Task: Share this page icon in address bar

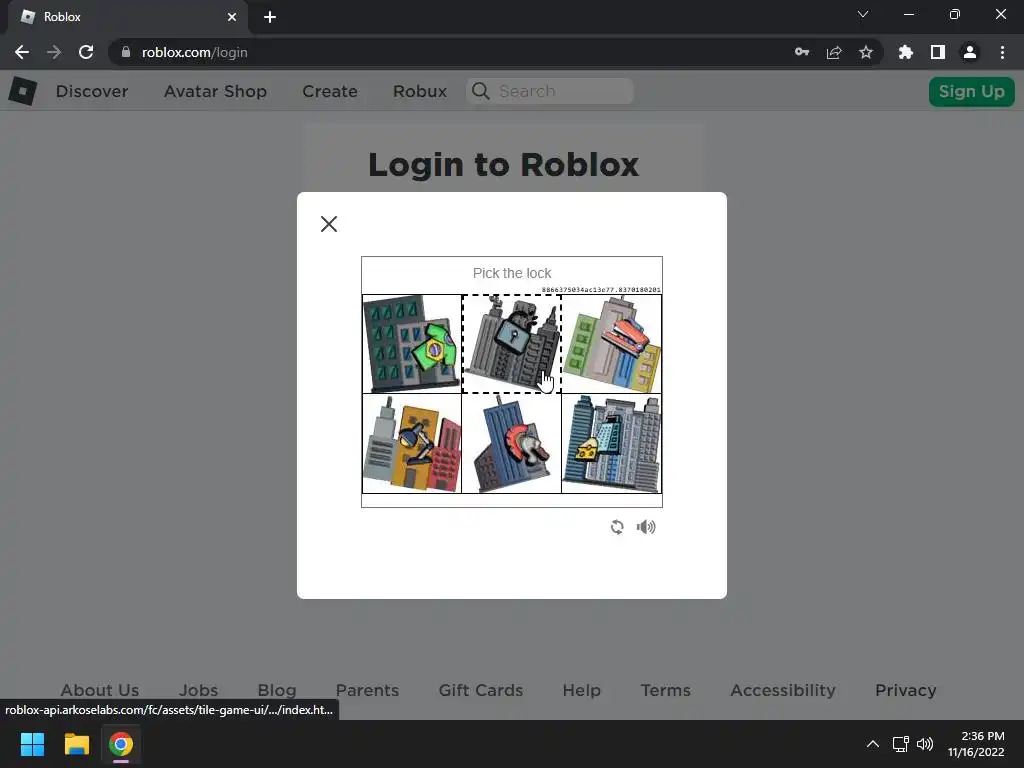Action: coord(834,52)
